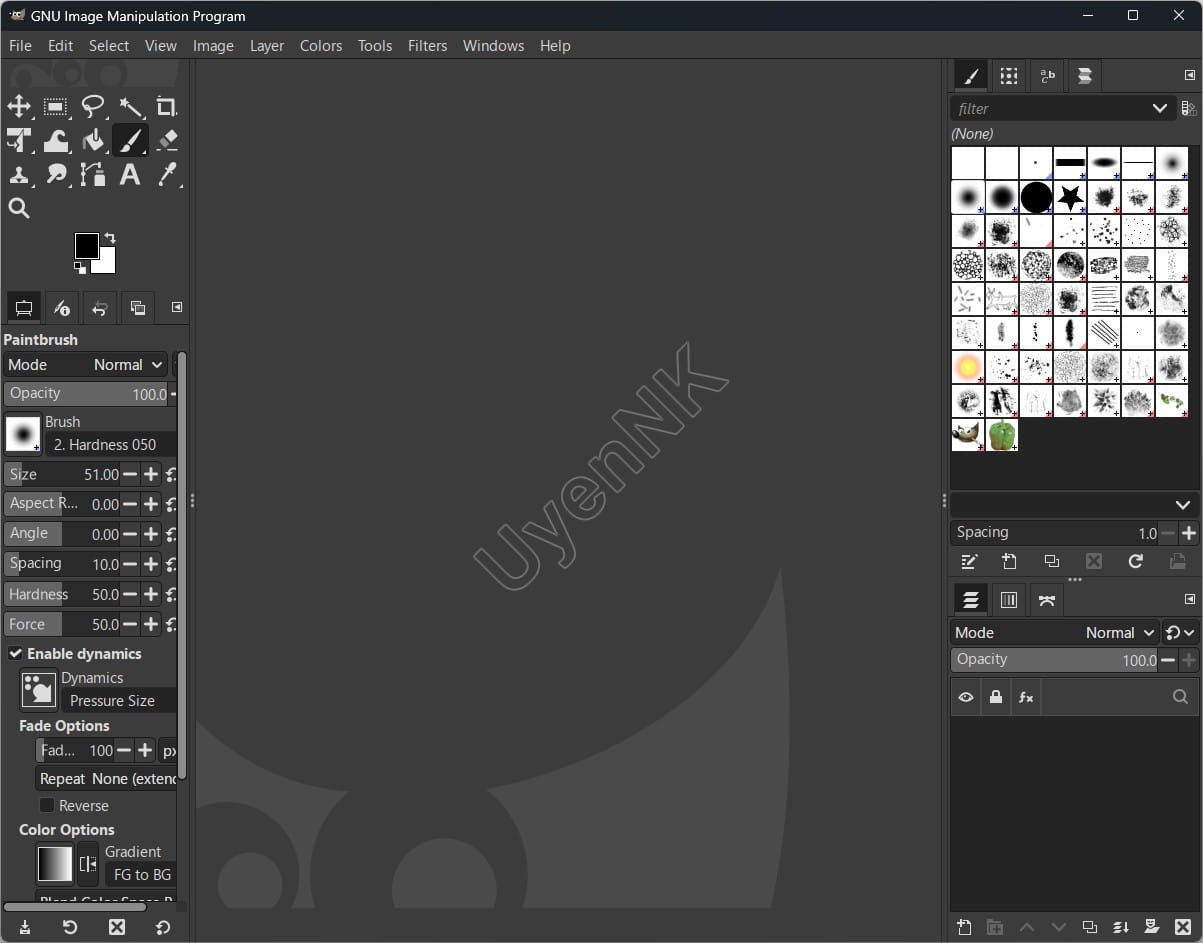This screenshot has width=1203, height=943.
Task: Open the Repeat None dropdown
Action: tap(106, 779)
